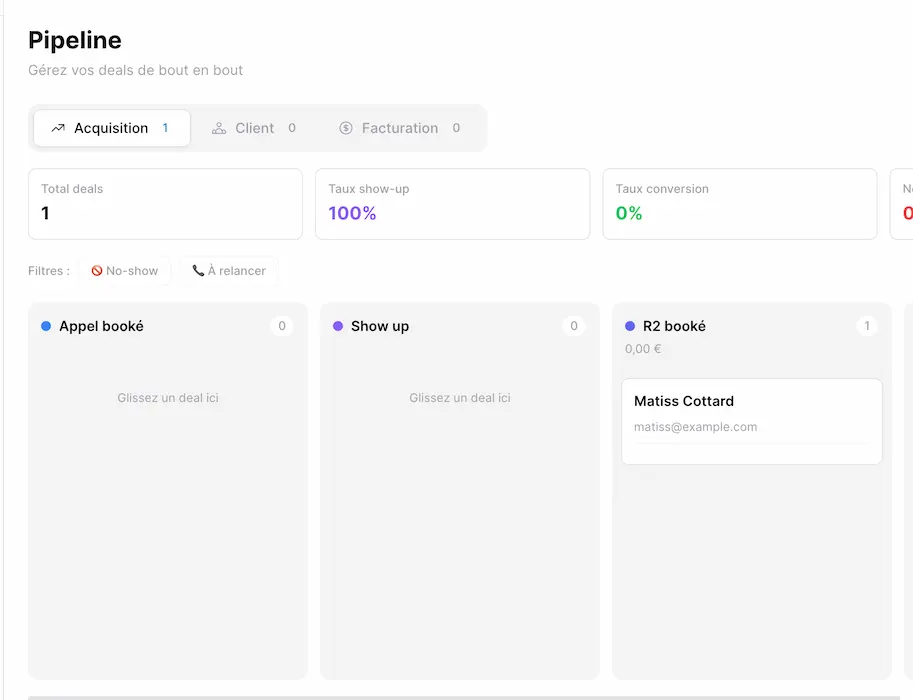Click the red No-show prohibited icon
This screenshot has width=913, height=700.
(x=97, y=271)
